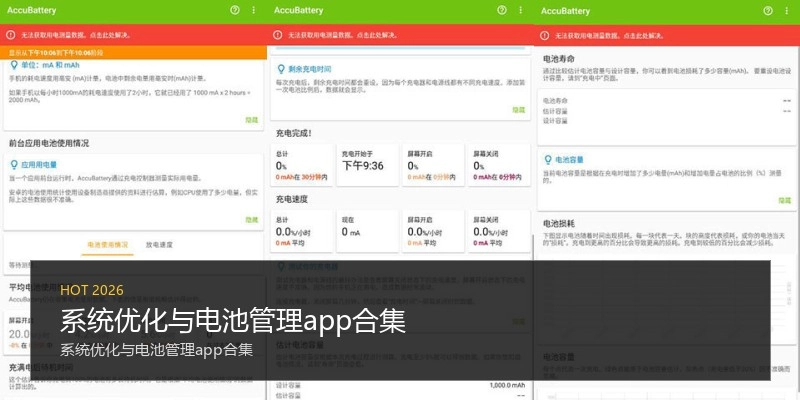Open overflow menu in left AccuBattery screenshot
The height and width of the screenshot is (400, 800).
click(254, 10)
